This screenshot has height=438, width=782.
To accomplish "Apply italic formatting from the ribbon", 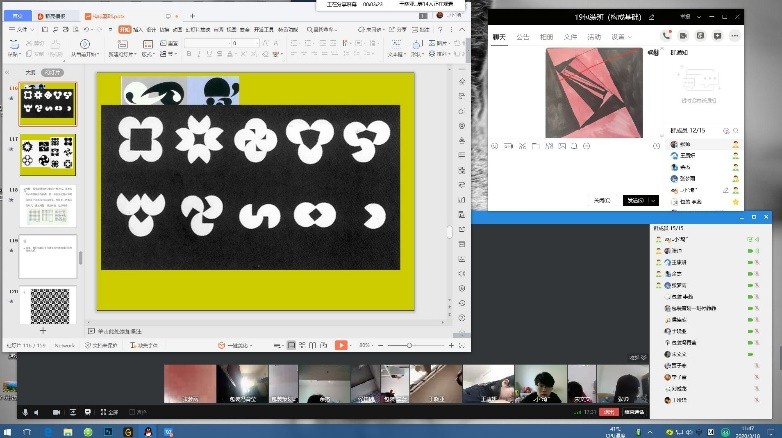I will [200, 55].
